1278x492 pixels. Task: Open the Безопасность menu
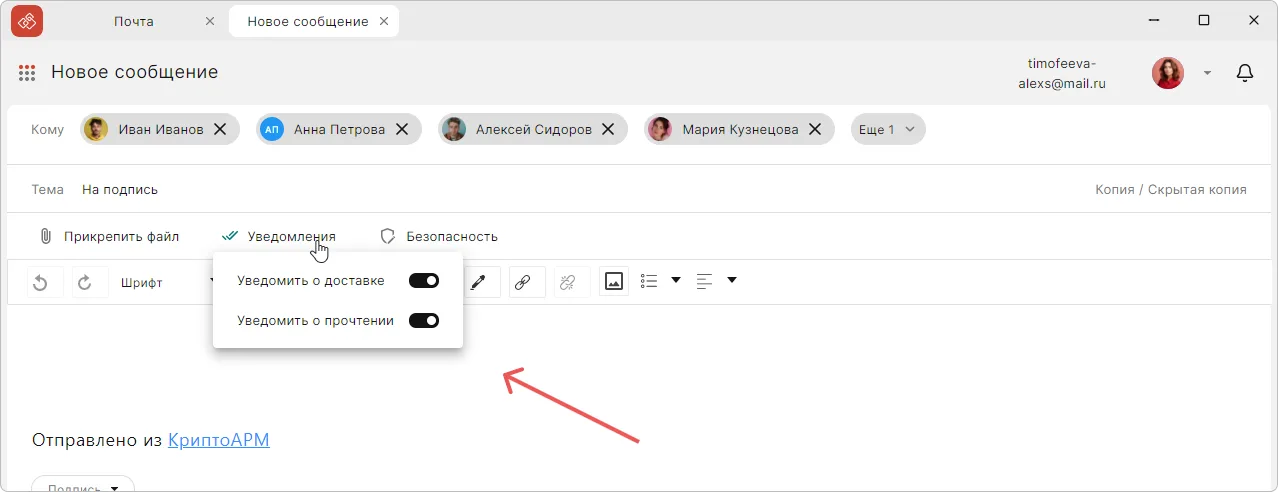tap(439, 237)
